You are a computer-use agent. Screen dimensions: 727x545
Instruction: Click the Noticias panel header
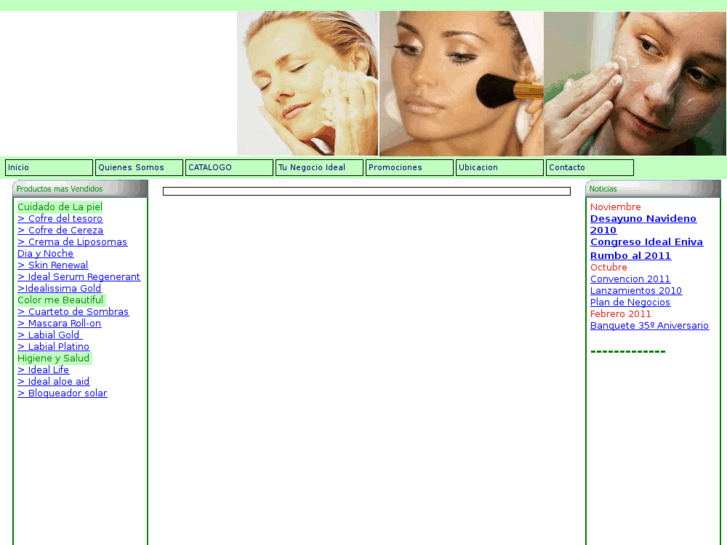[653, 189]
